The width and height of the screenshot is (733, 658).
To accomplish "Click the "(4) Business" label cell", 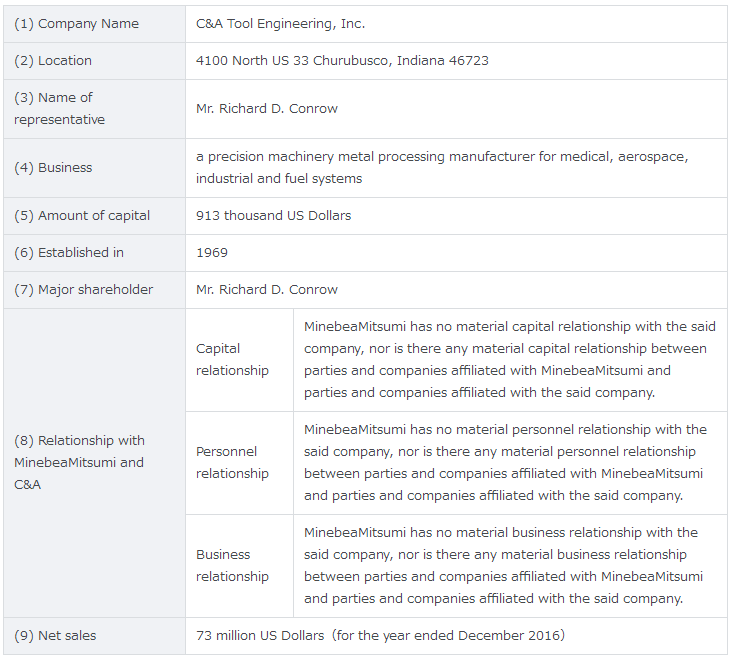I will click(x=53, y=168).
